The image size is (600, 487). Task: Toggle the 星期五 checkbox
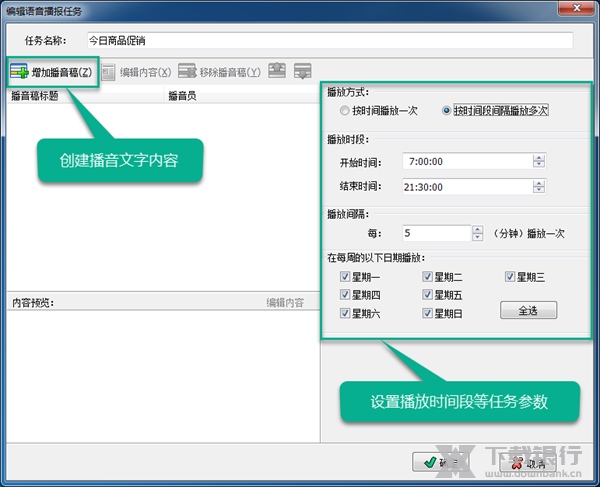coord(428,295)
